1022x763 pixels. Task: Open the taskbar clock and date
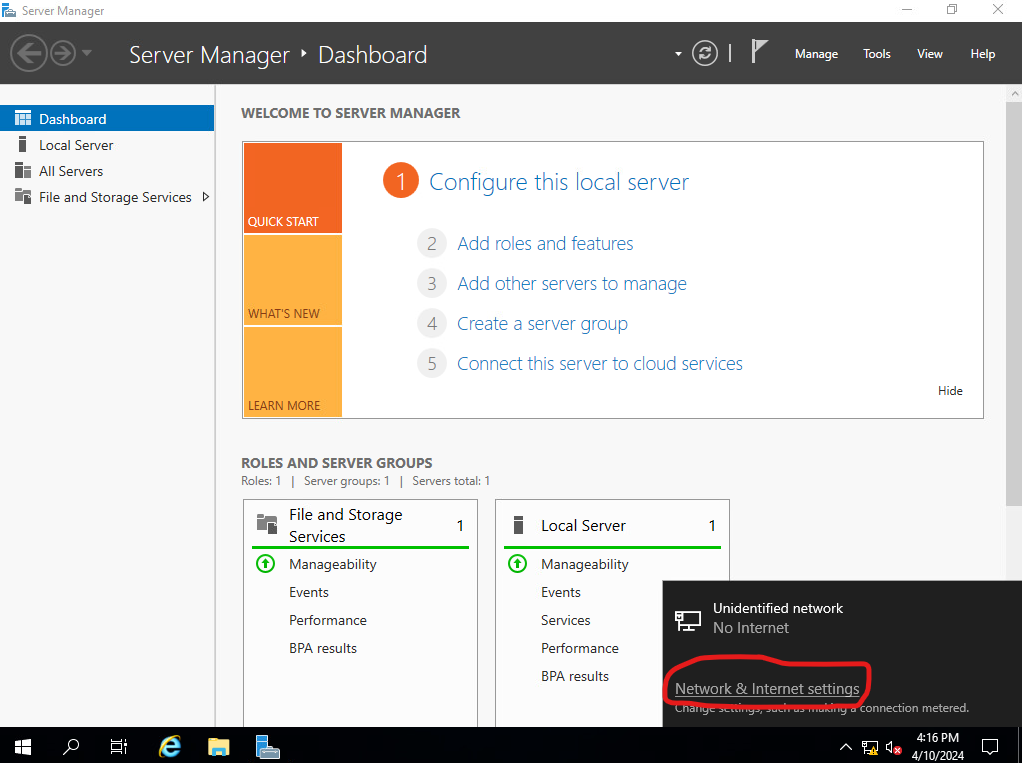[937, 746]
